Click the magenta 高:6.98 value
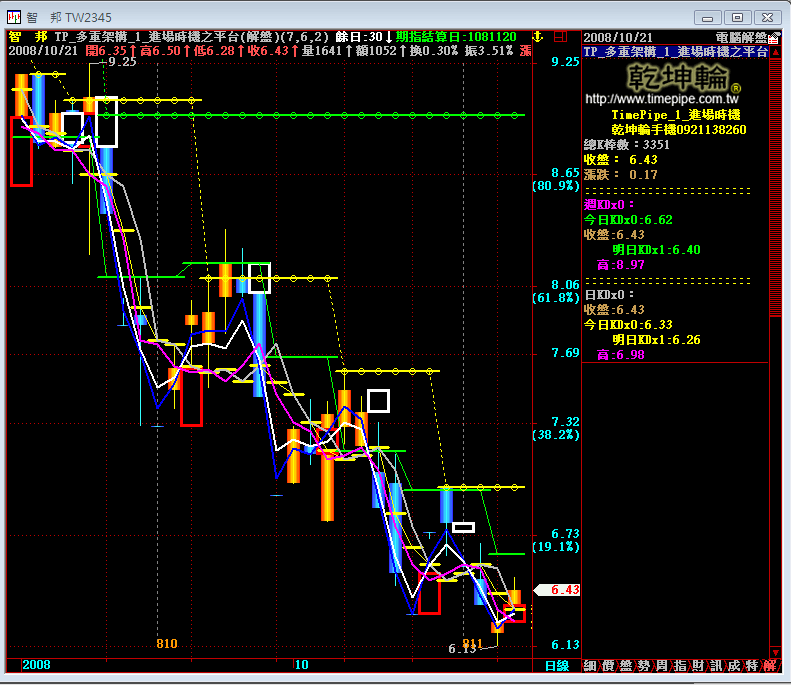The width and height of the screenshot is (791, 685). 621,355
